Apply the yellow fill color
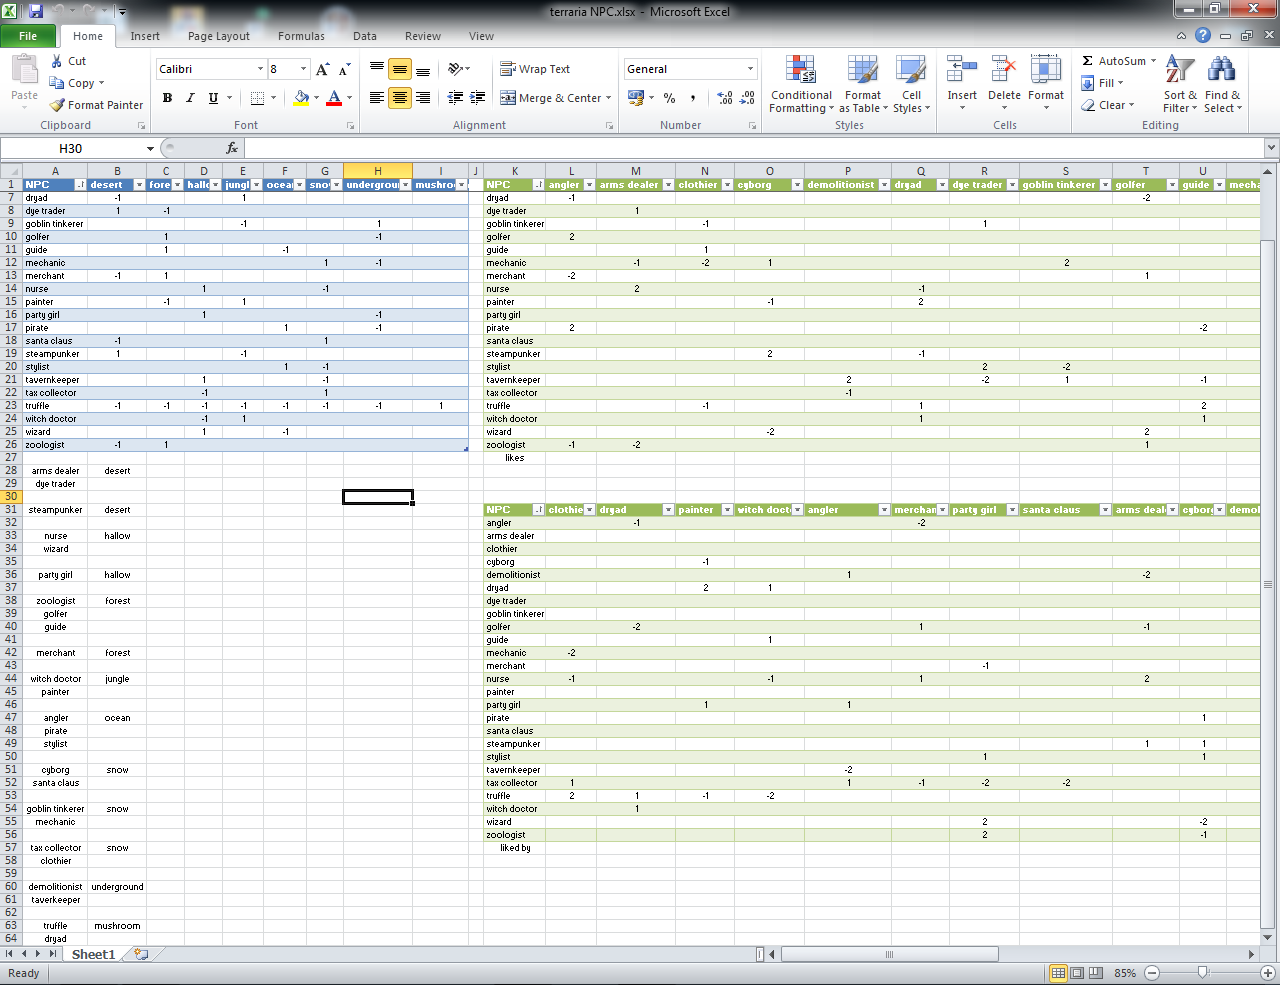 coord(301,98)
